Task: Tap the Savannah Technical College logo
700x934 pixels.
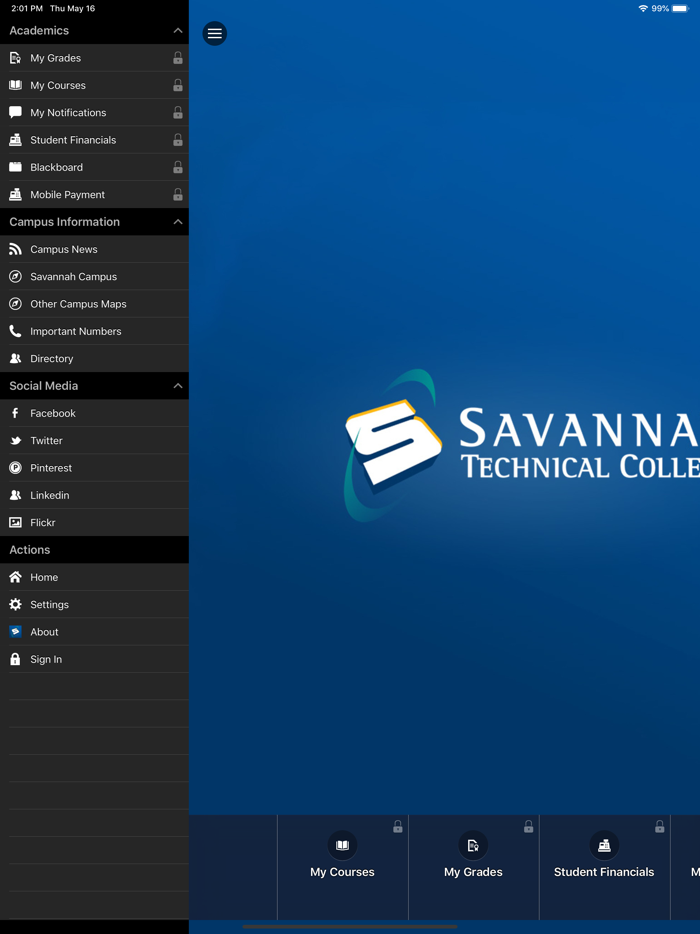Action: click(x=521, y=445)
